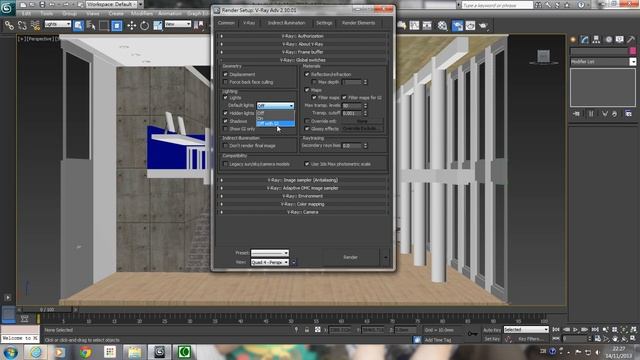Open Render Setup toolbar icon
This screenshot has width=640, height=360.
[x=457, y=26]
